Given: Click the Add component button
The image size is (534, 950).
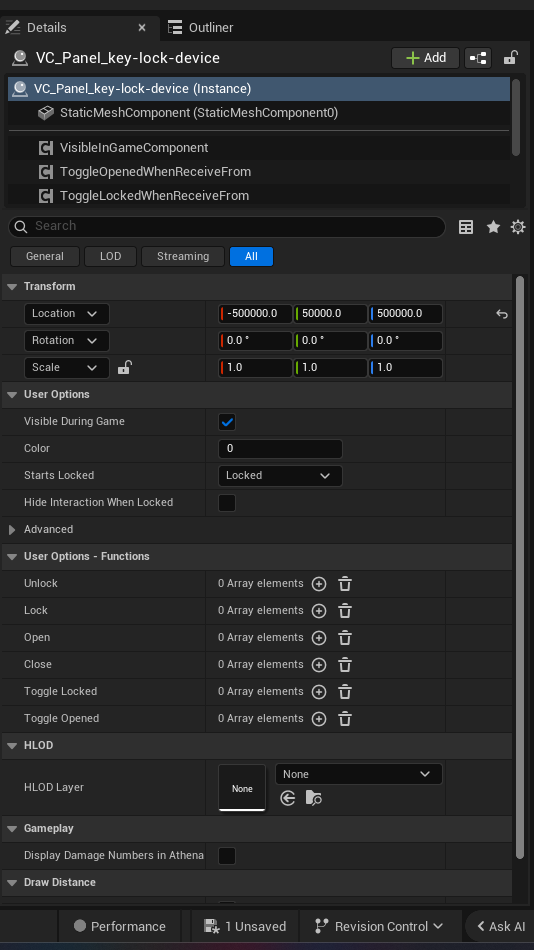Looking at the screenshot, I should click(426, 58).
